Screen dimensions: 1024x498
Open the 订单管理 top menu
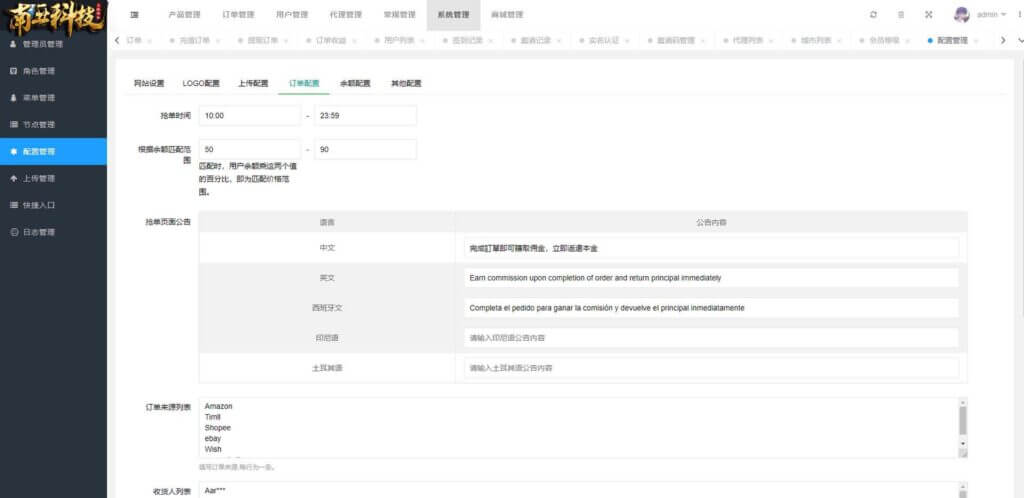click(238, 14)
